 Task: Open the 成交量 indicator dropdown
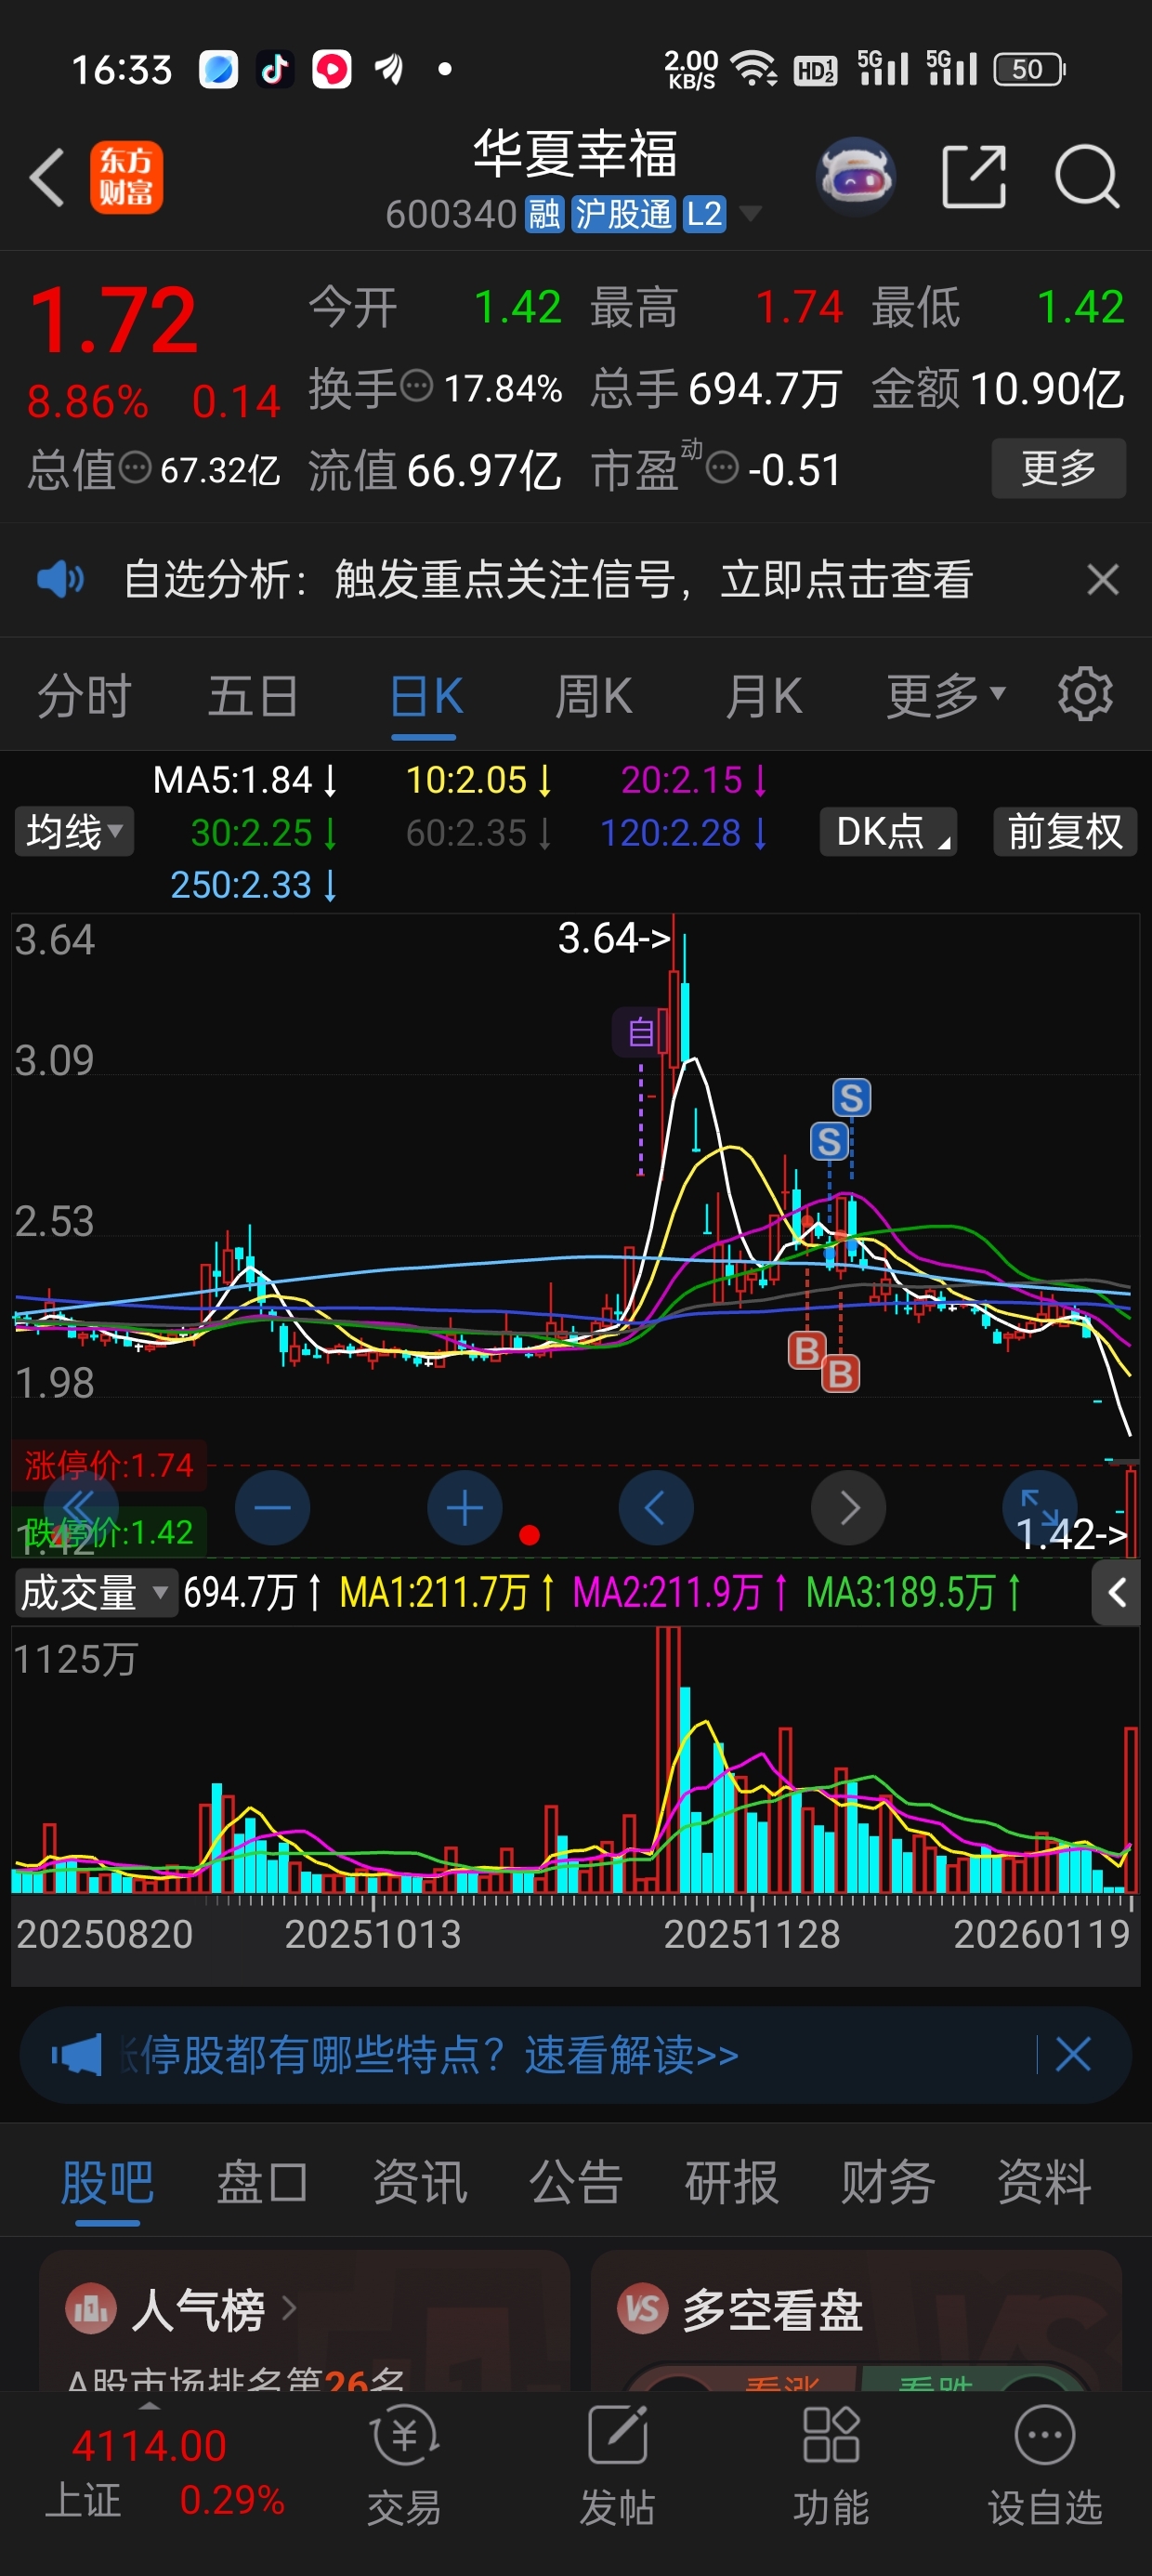tap(95, 1592)
